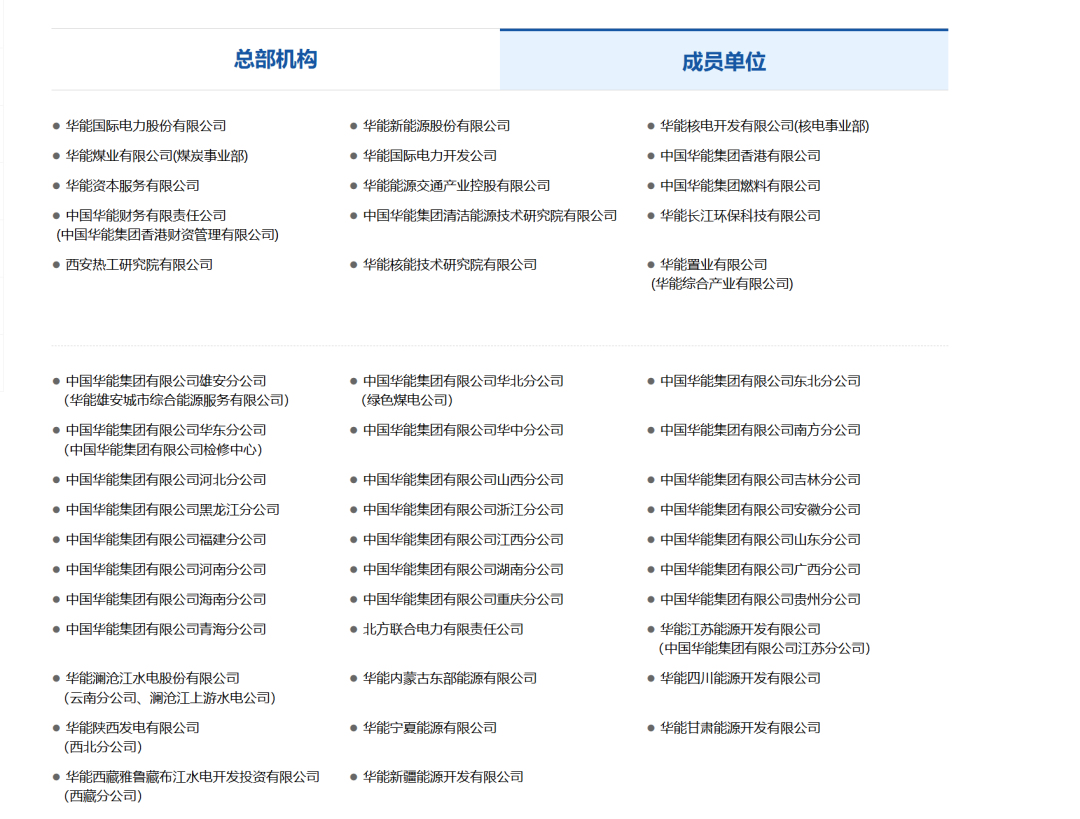Open 中国华能集团有限公司吉林分公司
Screen dimensions: 1080x819
point(760,479)
